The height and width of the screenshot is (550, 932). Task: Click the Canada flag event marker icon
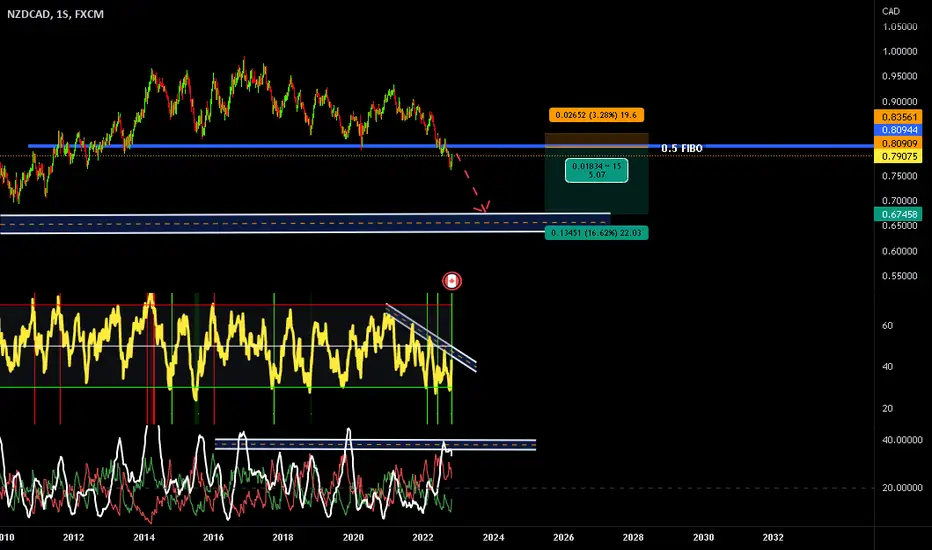(452, 281)
